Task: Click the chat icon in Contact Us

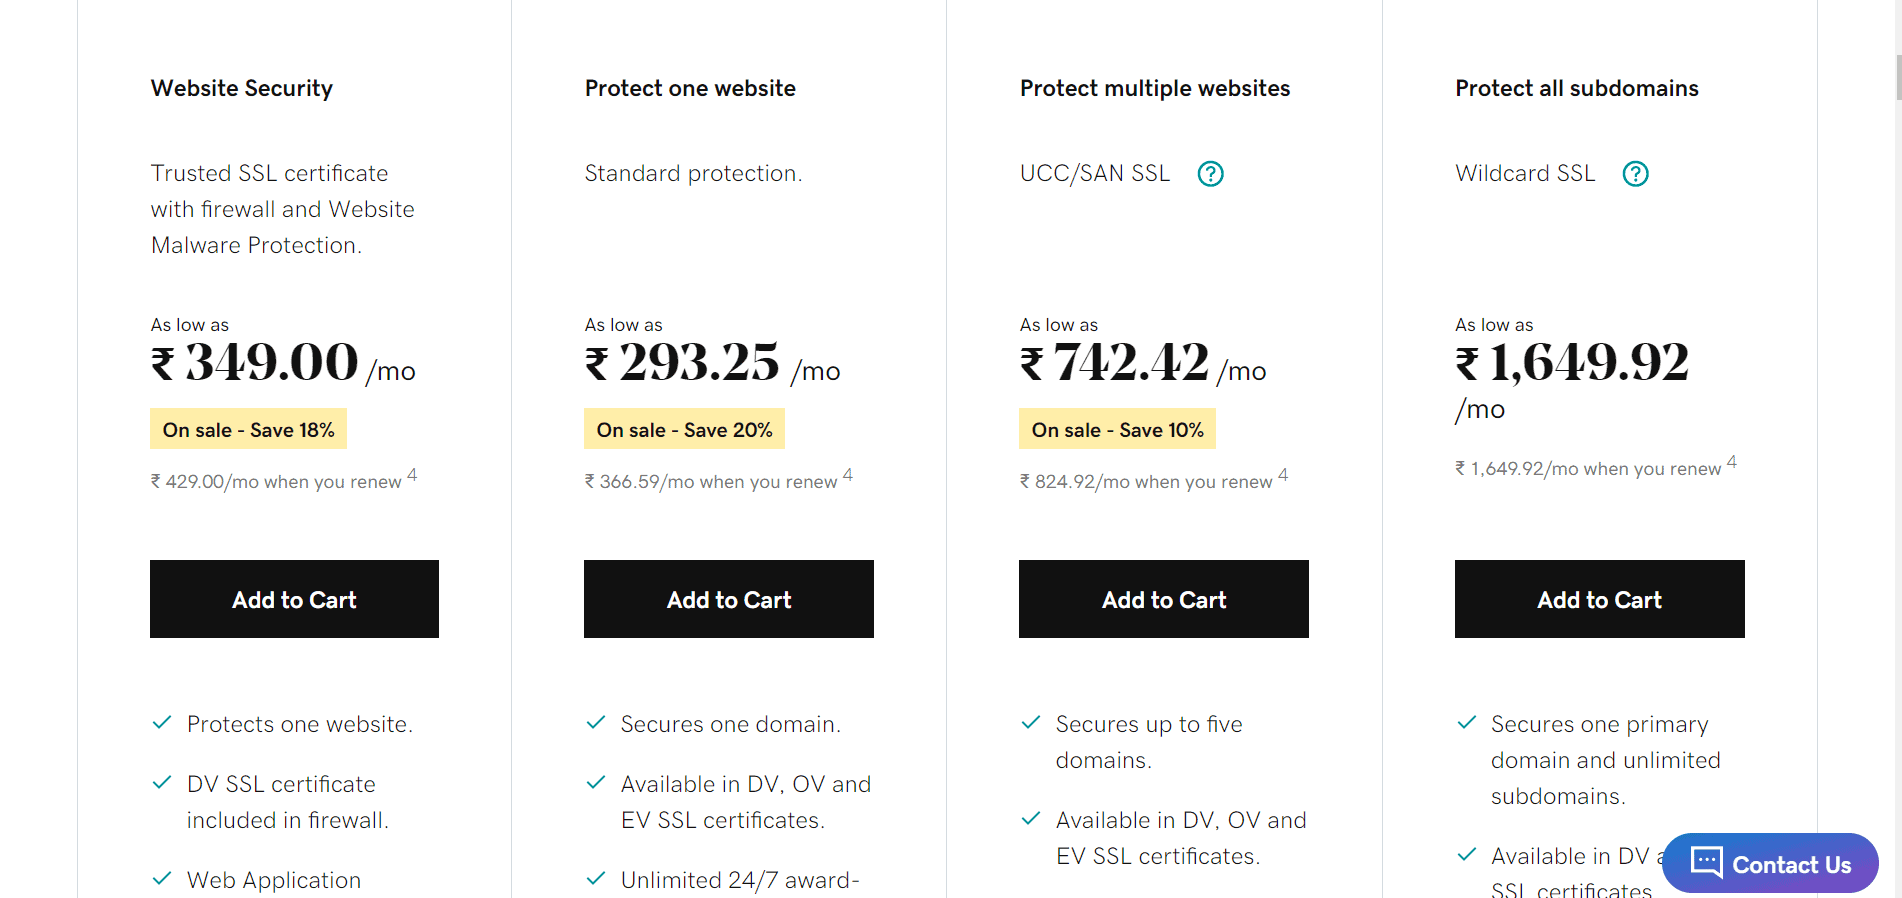Action: click(x=1706, y=862)
